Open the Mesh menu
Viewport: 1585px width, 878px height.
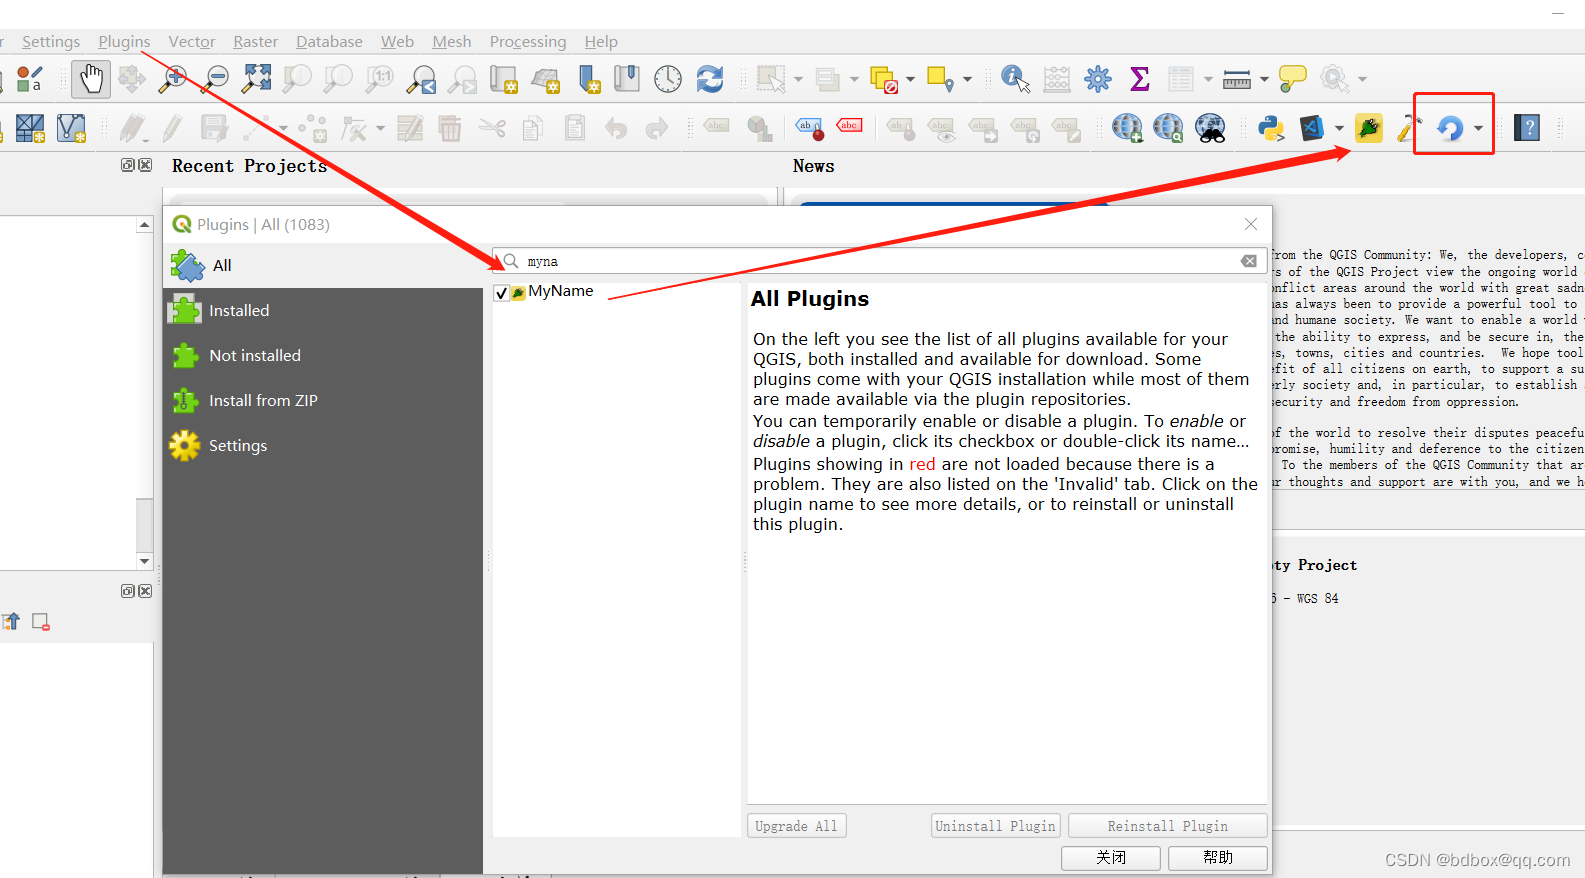pos(452,42)
